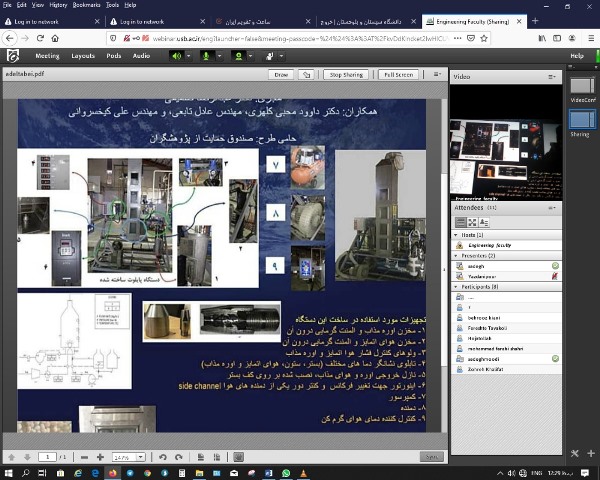Click the Draw button

tap(281, 75)
